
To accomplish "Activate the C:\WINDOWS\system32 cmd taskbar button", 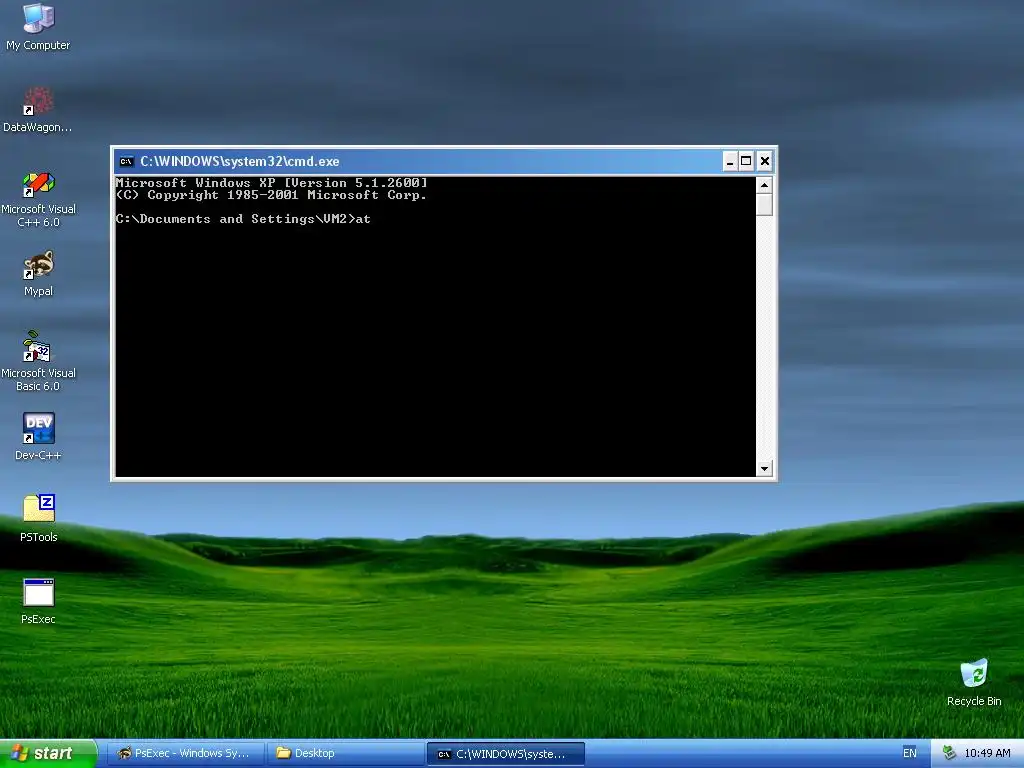I will point(505,754).
